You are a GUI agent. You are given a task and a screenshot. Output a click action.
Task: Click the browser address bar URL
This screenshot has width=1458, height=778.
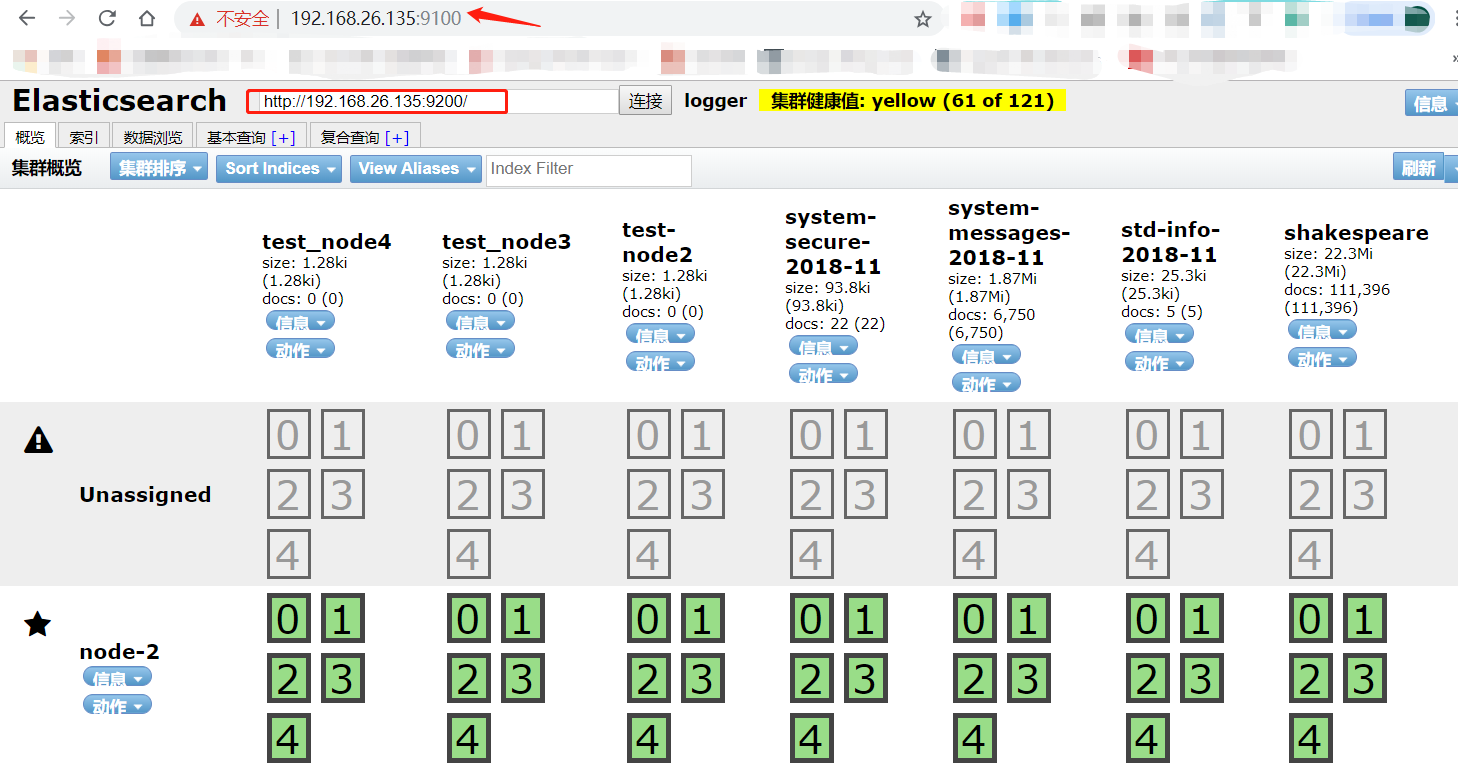coord(376,18)
